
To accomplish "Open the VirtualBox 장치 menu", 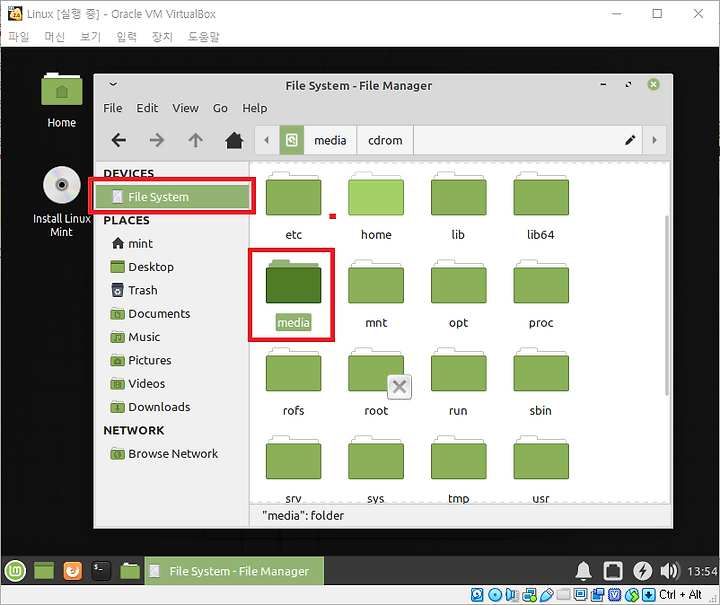I will (162, 36).
